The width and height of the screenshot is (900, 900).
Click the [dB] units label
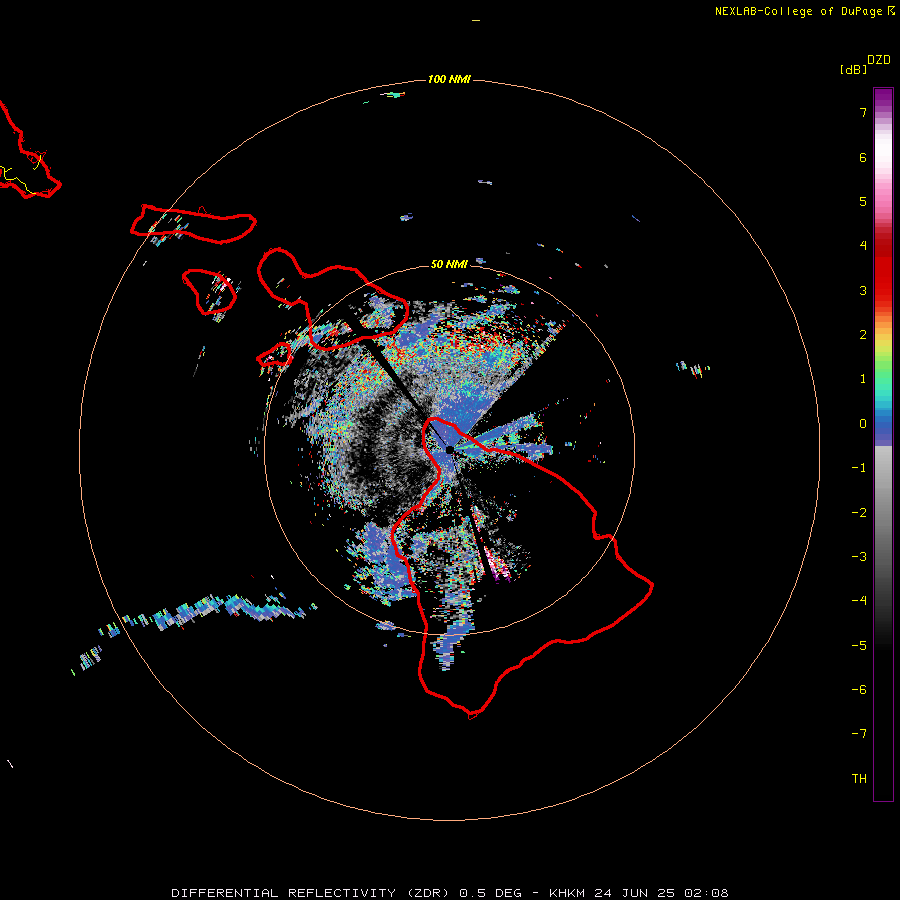(x=853, y=69)
